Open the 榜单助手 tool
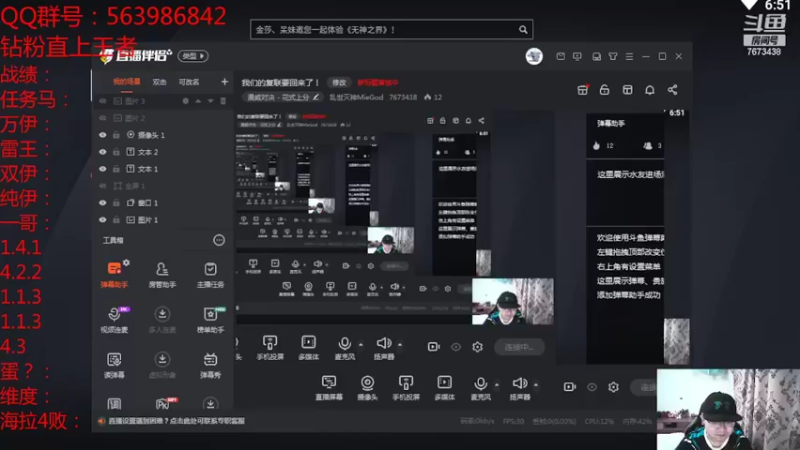Viewport: 800px width, 450px height. click(210, 320)
